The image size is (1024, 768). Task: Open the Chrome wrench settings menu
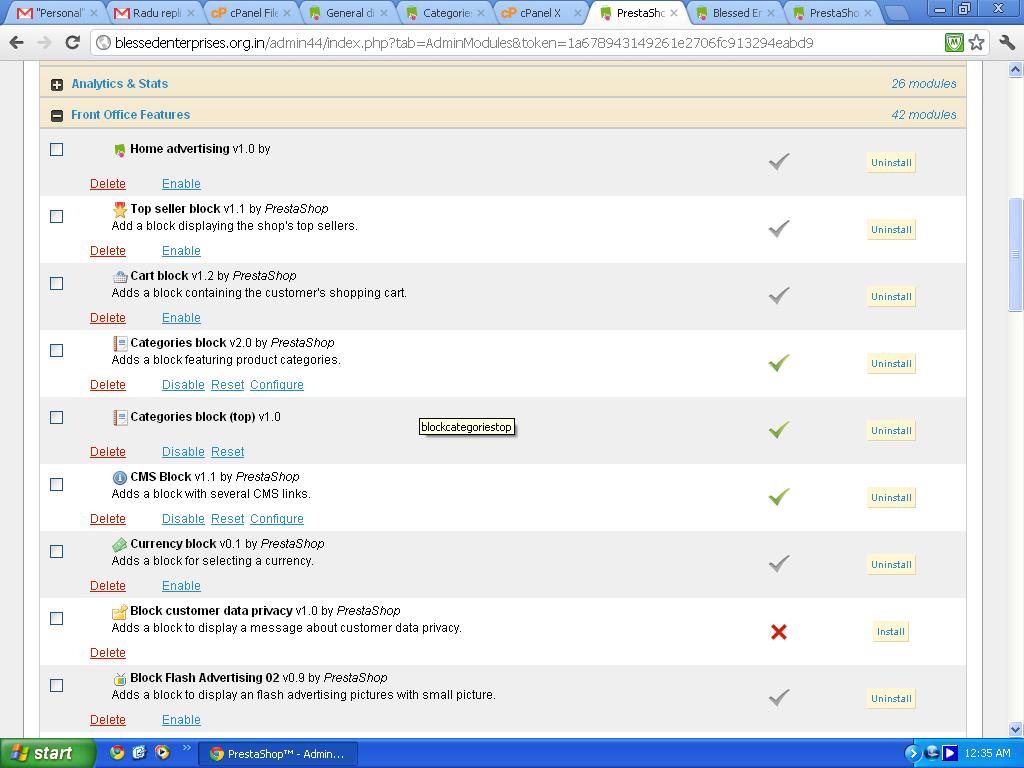pyautogui.click(x=1006, y=42)
